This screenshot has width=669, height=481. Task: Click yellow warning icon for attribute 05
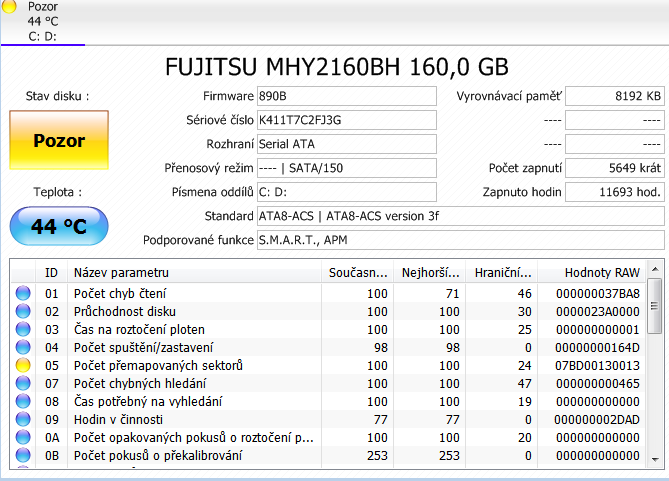[x=23, y=365]
